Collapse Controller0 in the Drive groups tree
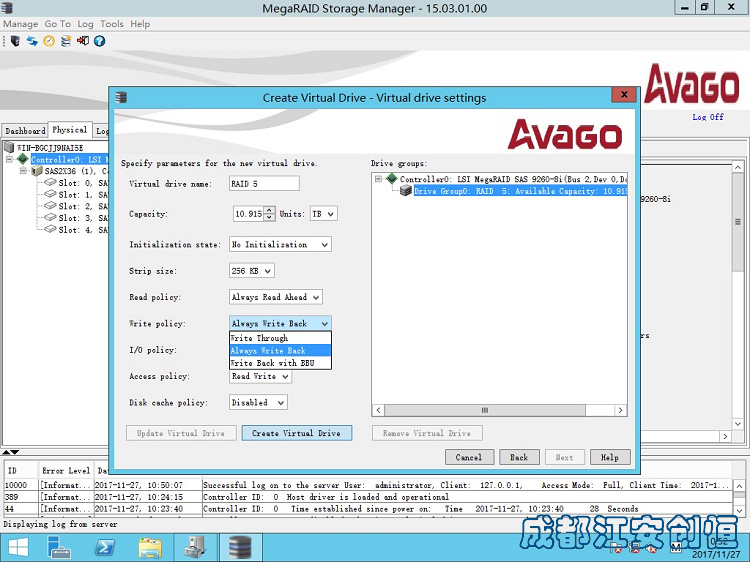Screen dimensions: 750x562 [378, 179]
